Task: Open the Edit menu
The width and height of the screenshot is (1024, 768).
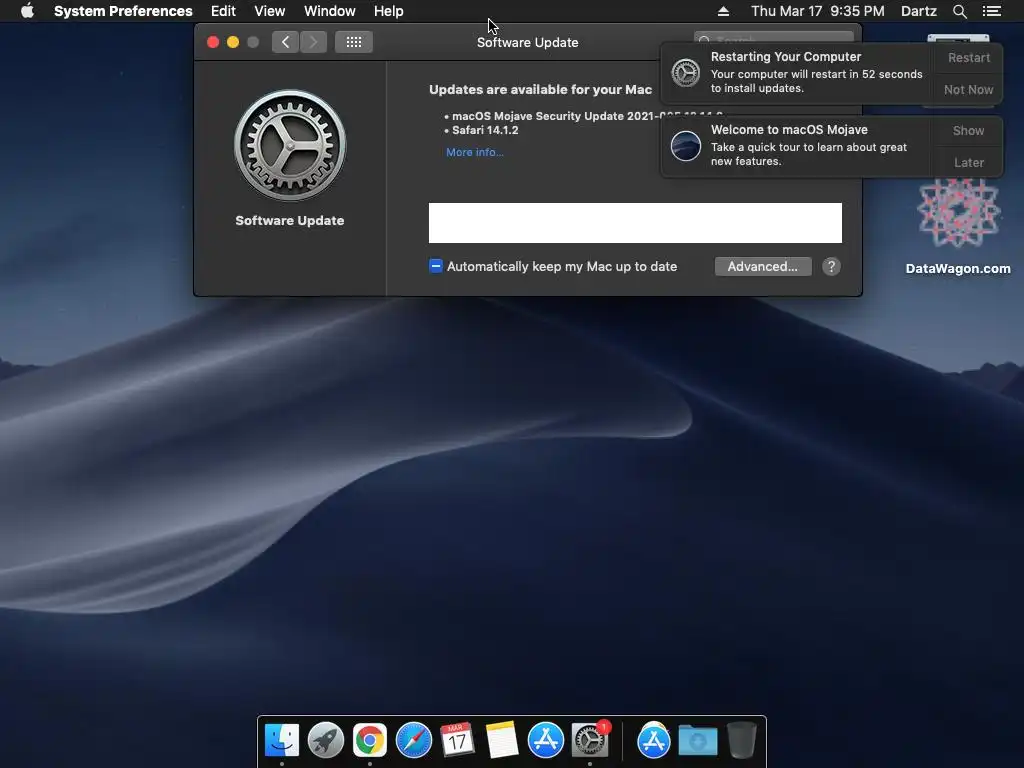Action: [223, 11]
